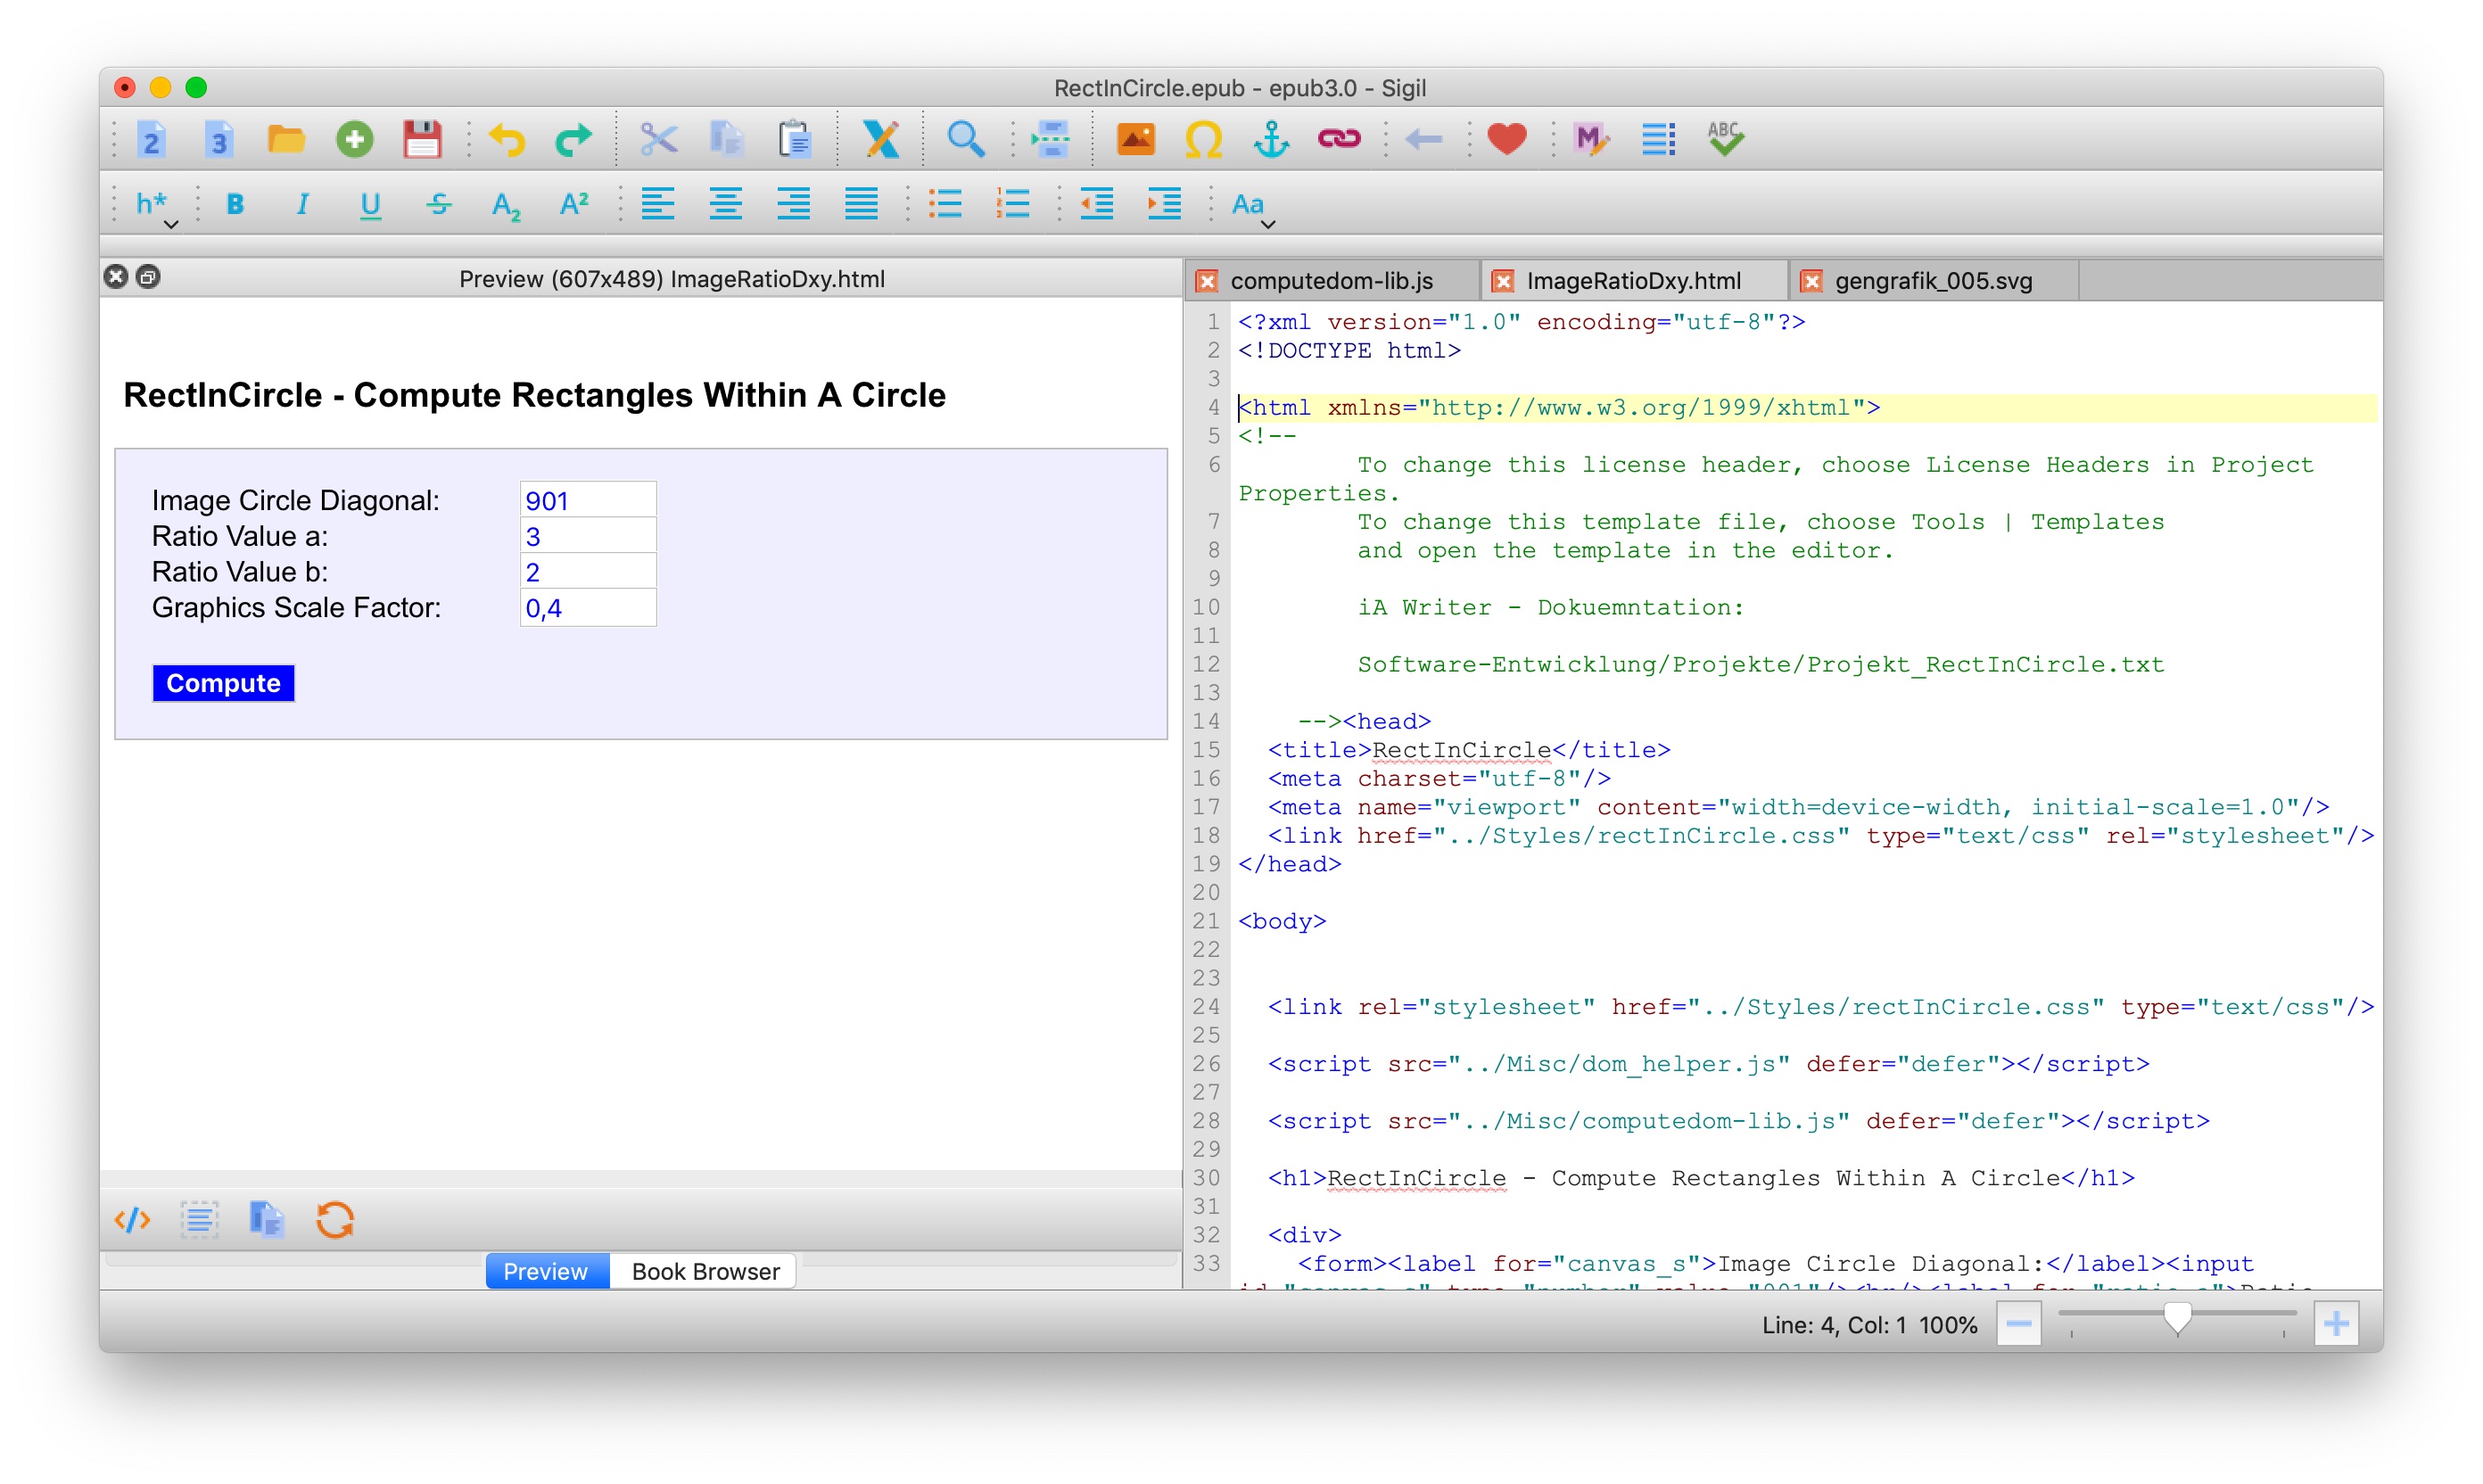Insert anchor ID icon
2483x1484 pixels.
(1271, 139)
